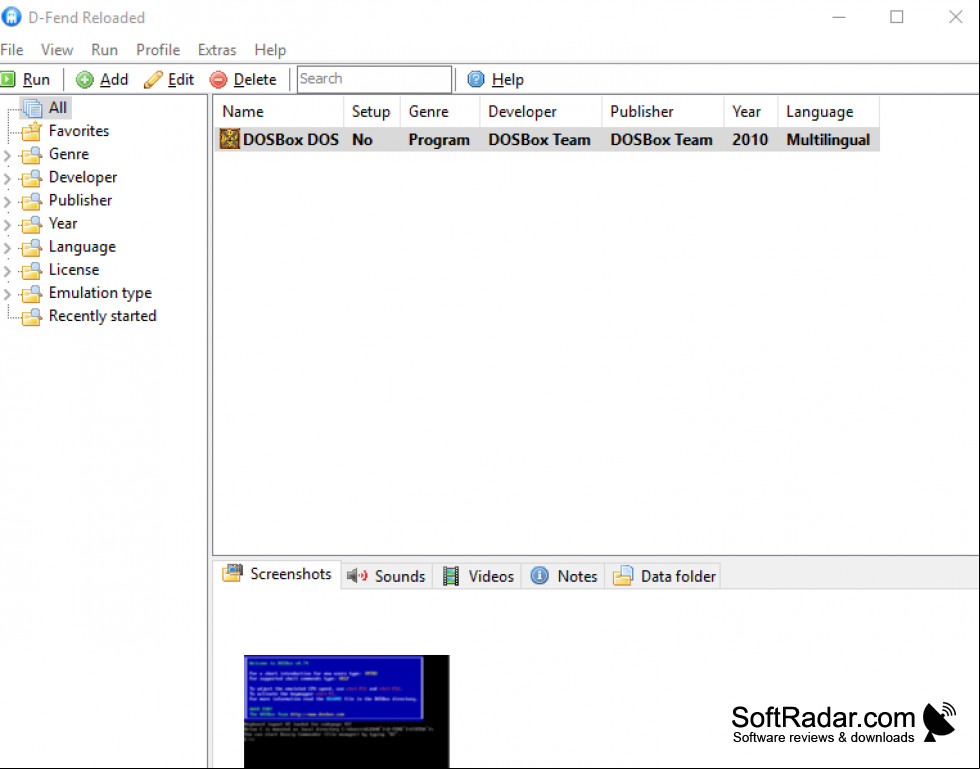
Task: Open the DOSBox screenshot thumbnail
Action: point(346,711)
